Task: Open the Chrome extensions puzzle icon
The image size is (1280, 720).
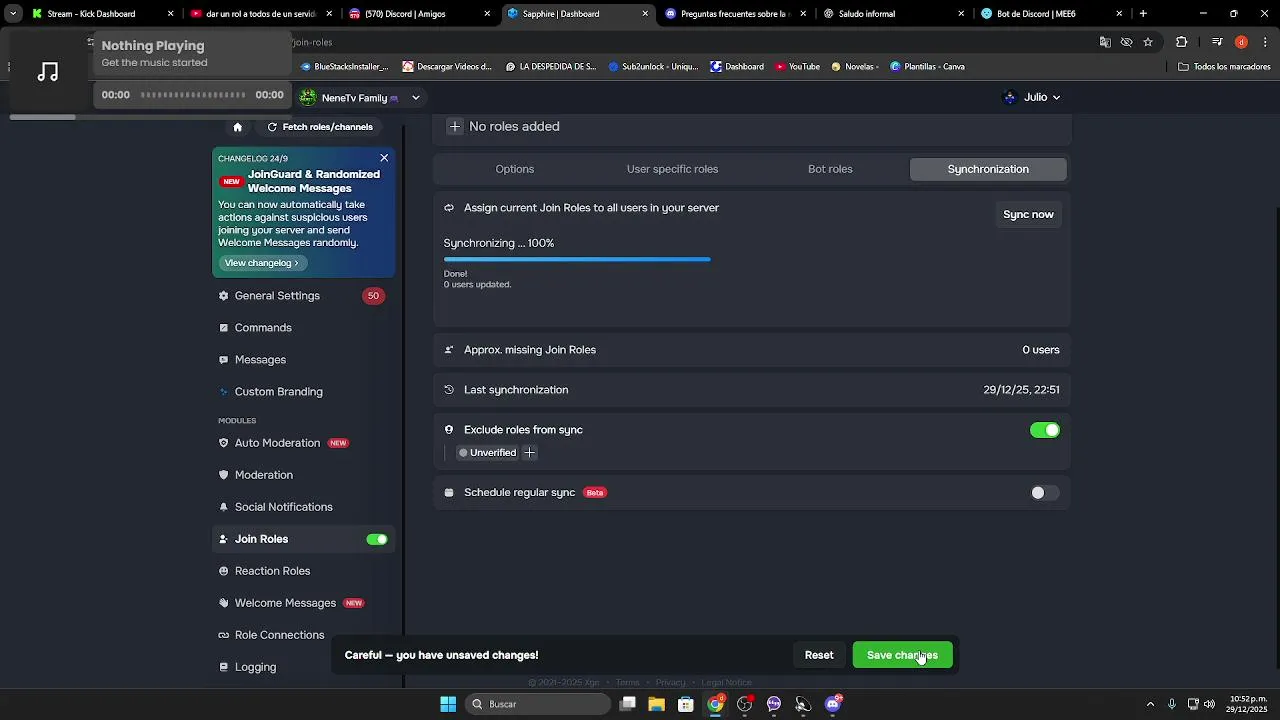Action: click(1182, 42)
